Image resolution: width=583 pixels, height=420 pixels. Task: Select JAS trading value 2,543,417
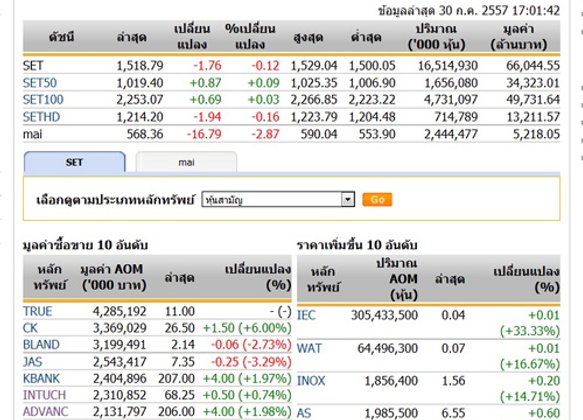click(x=119, y=361)
